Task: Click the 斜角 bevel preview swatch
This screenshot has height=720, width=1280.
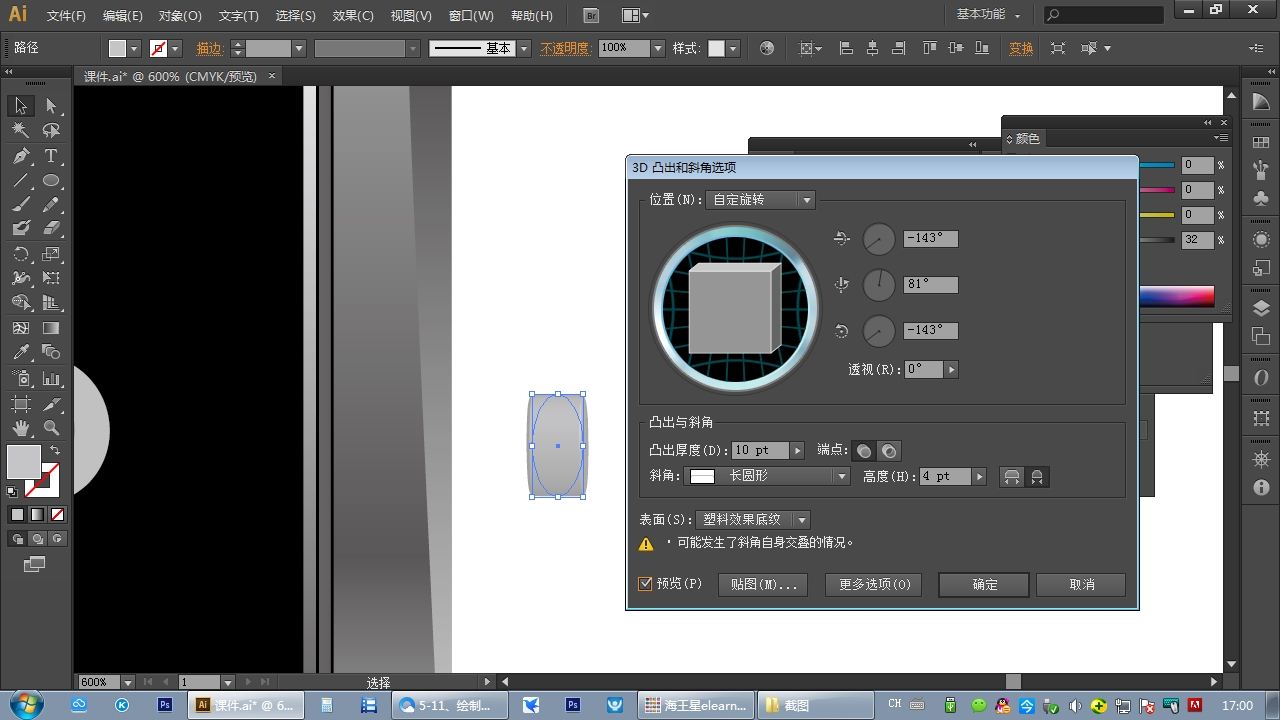Action: click(702, 477)
